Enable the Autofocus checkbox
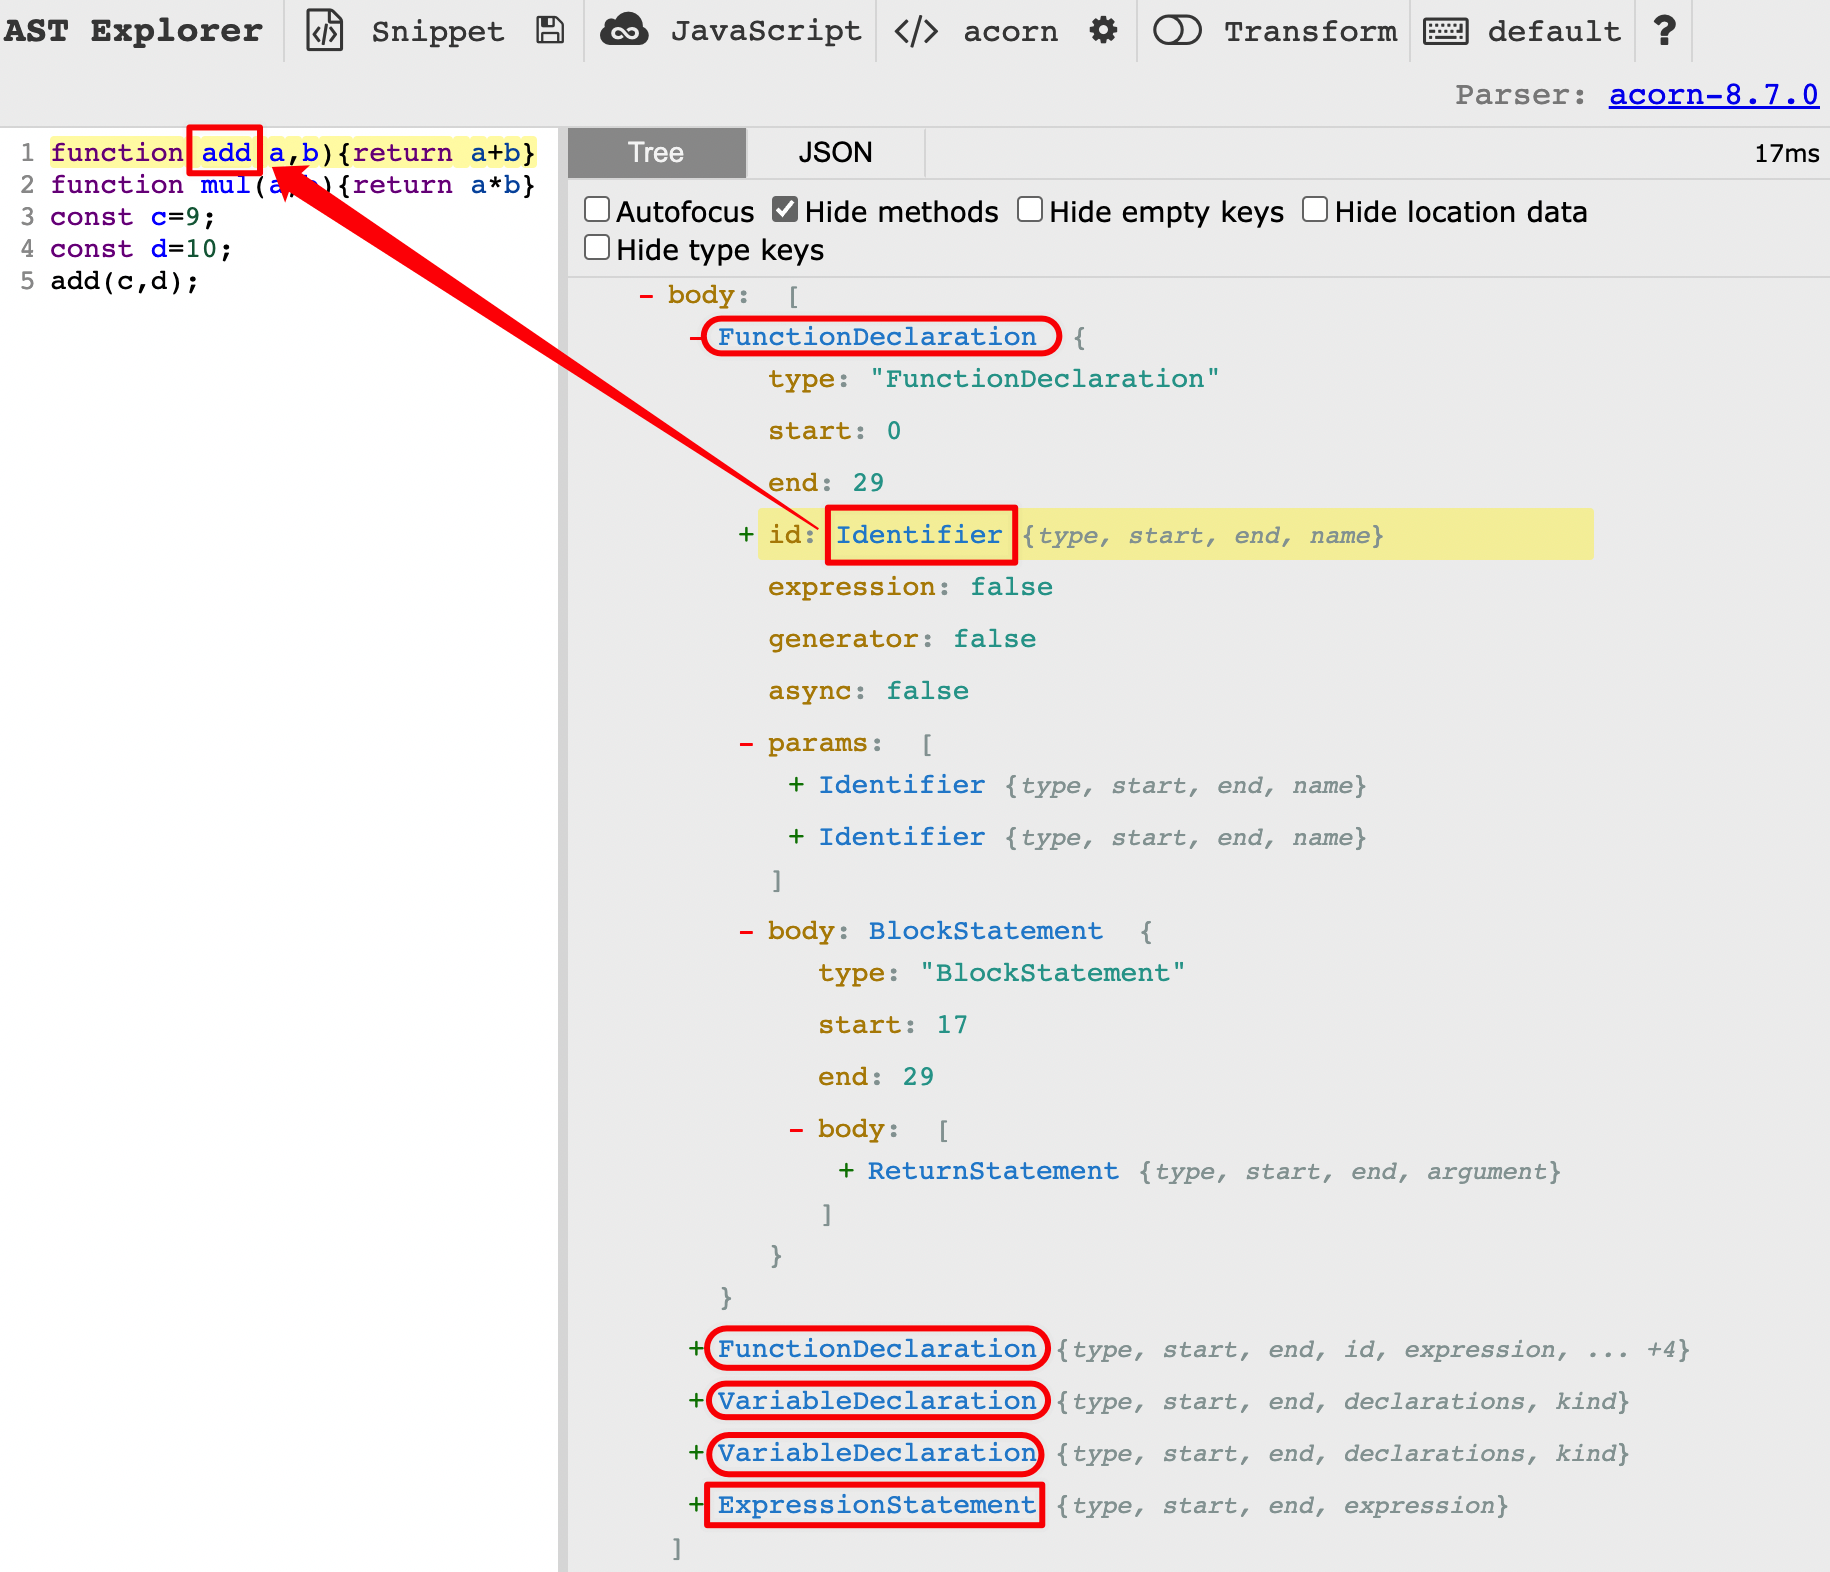 597,209
